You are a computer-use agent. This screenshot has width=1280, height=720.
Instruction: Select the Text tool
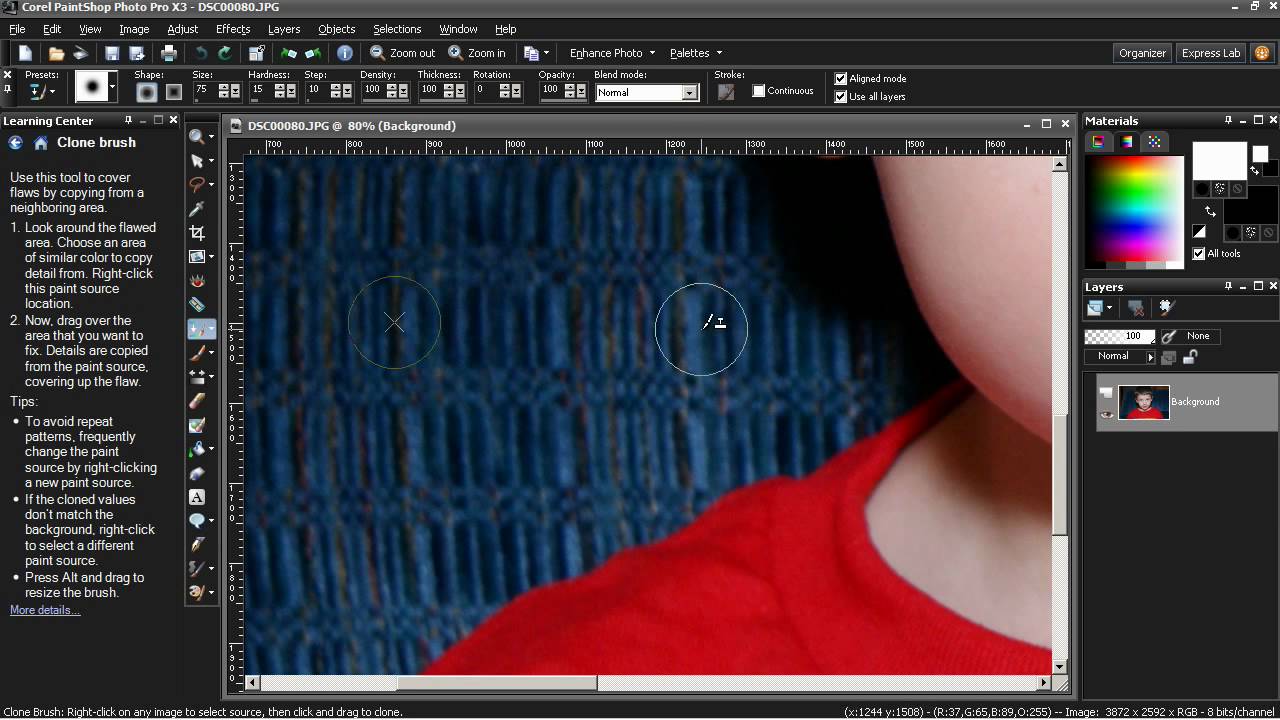click(x=197, y=497)
